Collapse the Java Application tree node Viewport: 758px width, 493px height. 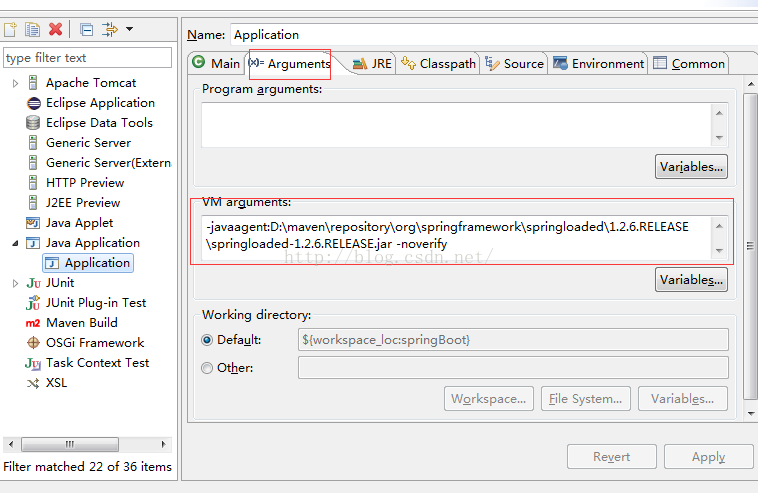(x=15, y=243)
